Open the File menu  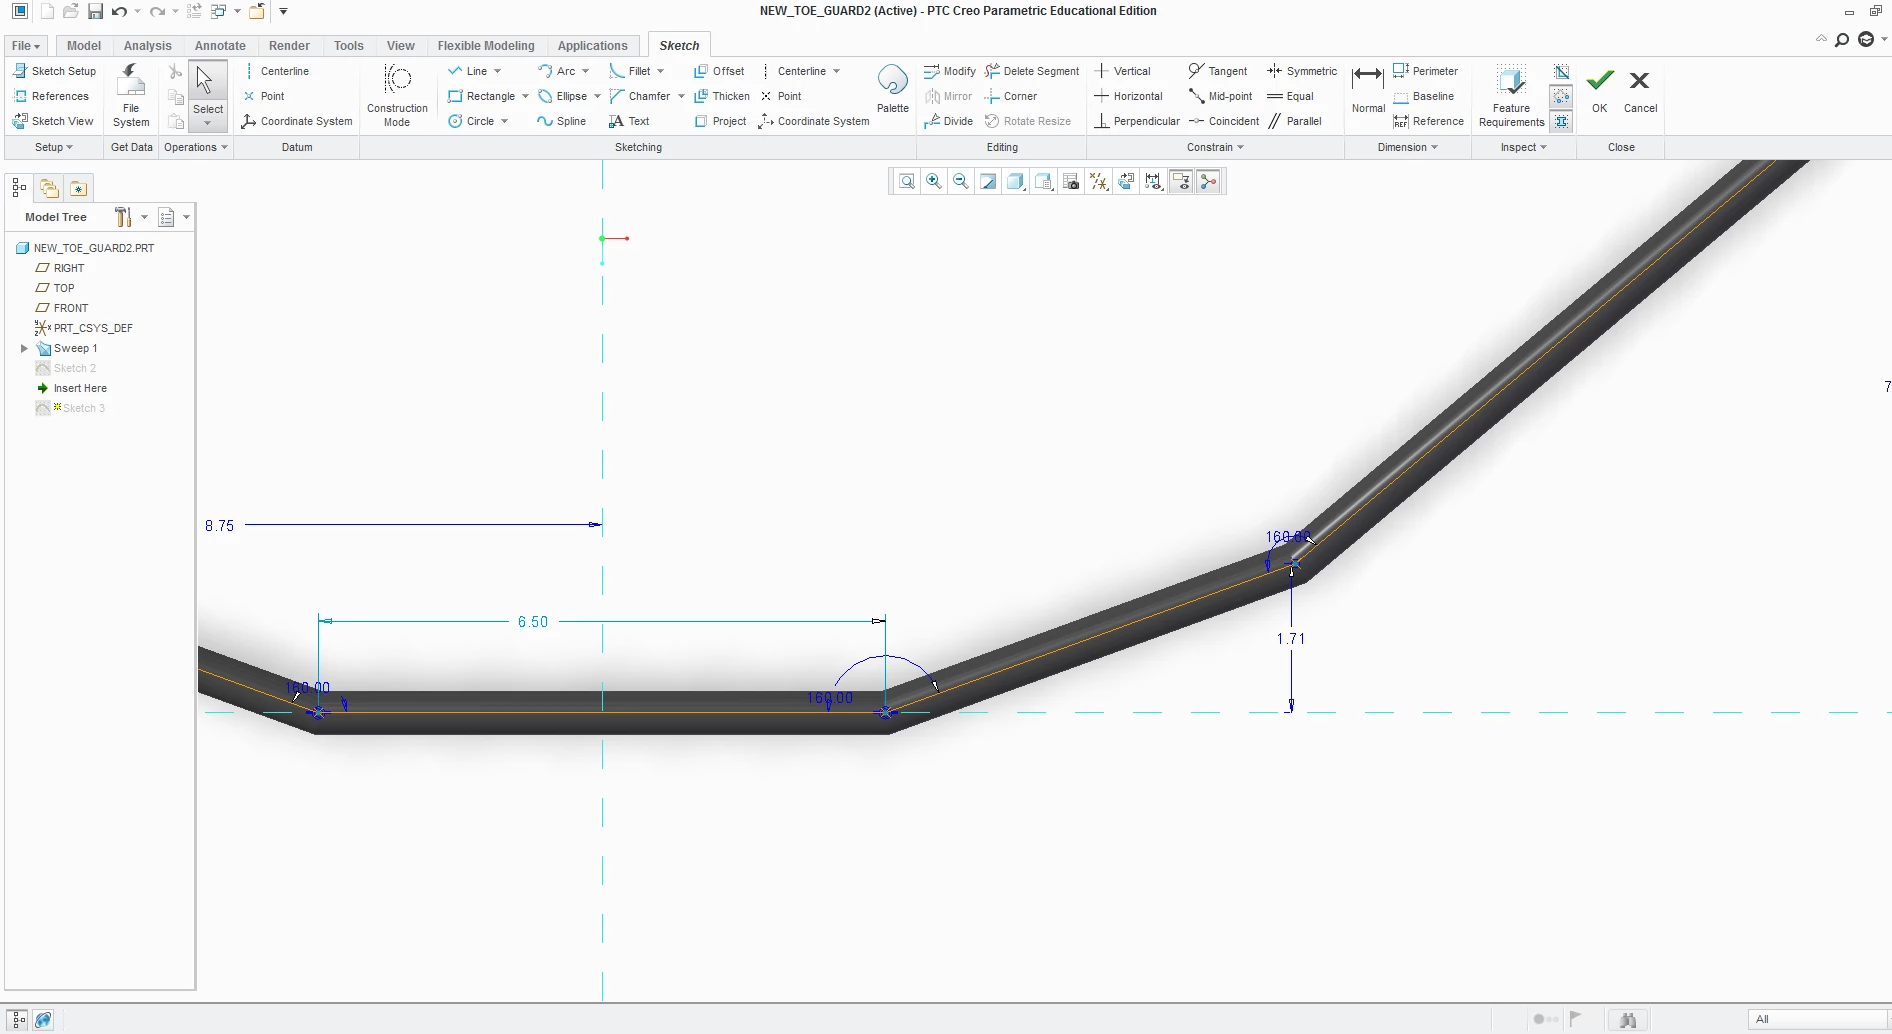click(26, 45)
